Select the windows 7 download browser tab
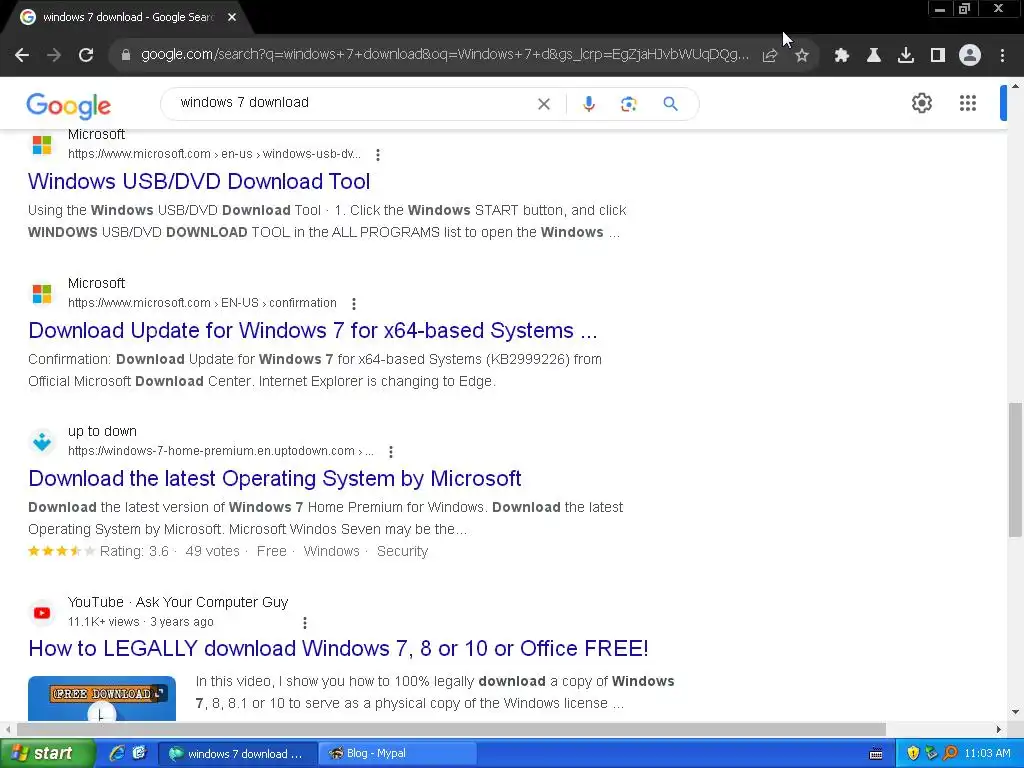The width and height of the screenshot is (1024, 768). point(127,18)
